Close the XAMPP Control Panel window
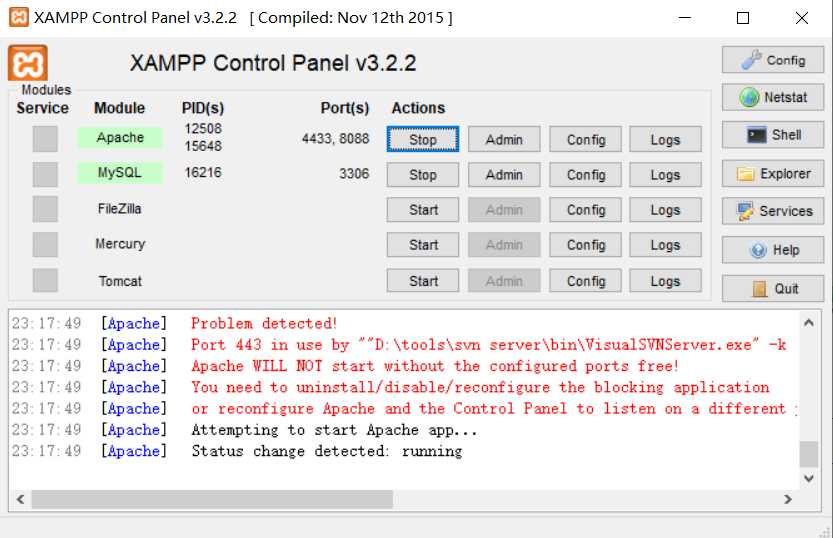Screen dimensions: 833x538 coord(802,18)
